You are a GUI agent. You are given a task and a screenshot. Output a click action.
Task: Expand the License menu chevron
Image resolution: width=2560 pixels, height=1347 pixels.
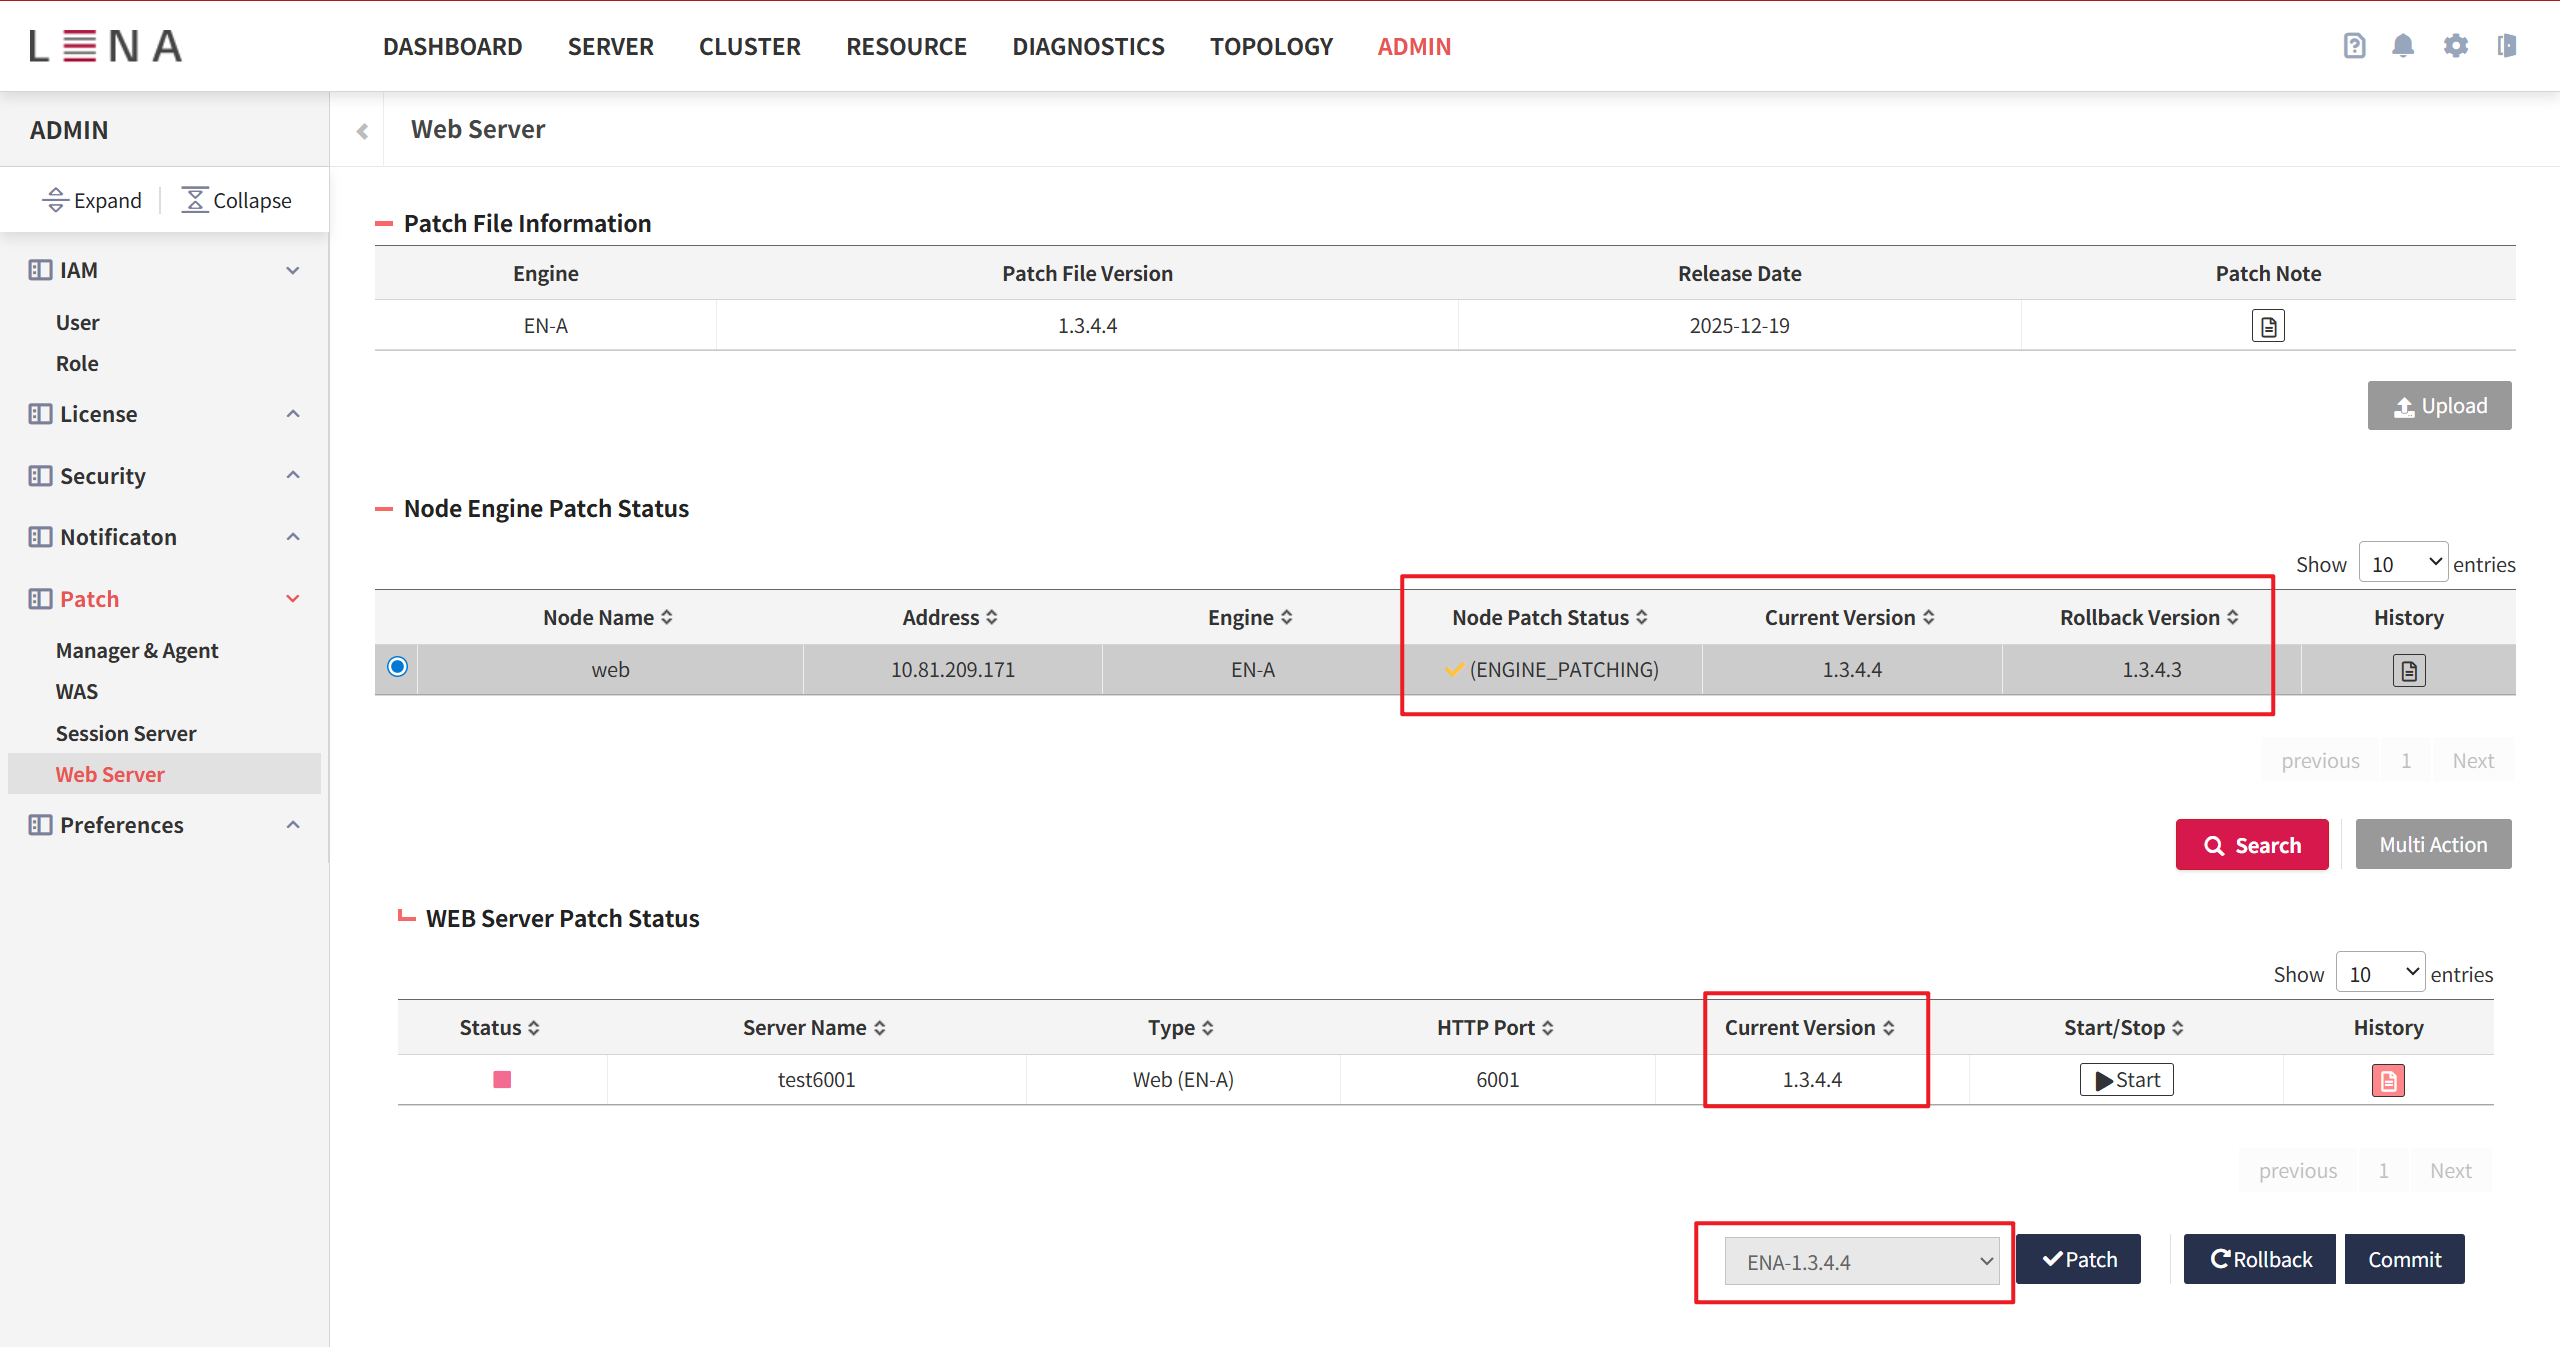293,414
